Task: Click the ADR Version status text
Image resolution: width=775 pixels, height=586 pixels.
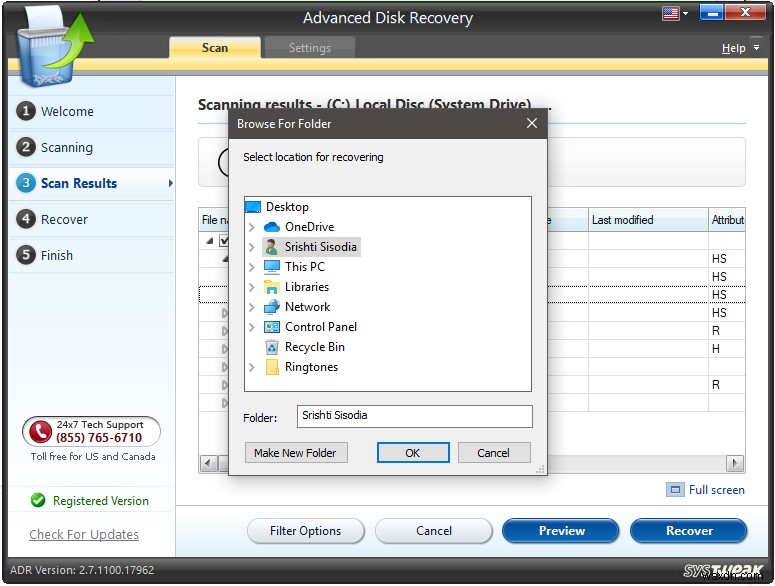Action: coord(82,570)
